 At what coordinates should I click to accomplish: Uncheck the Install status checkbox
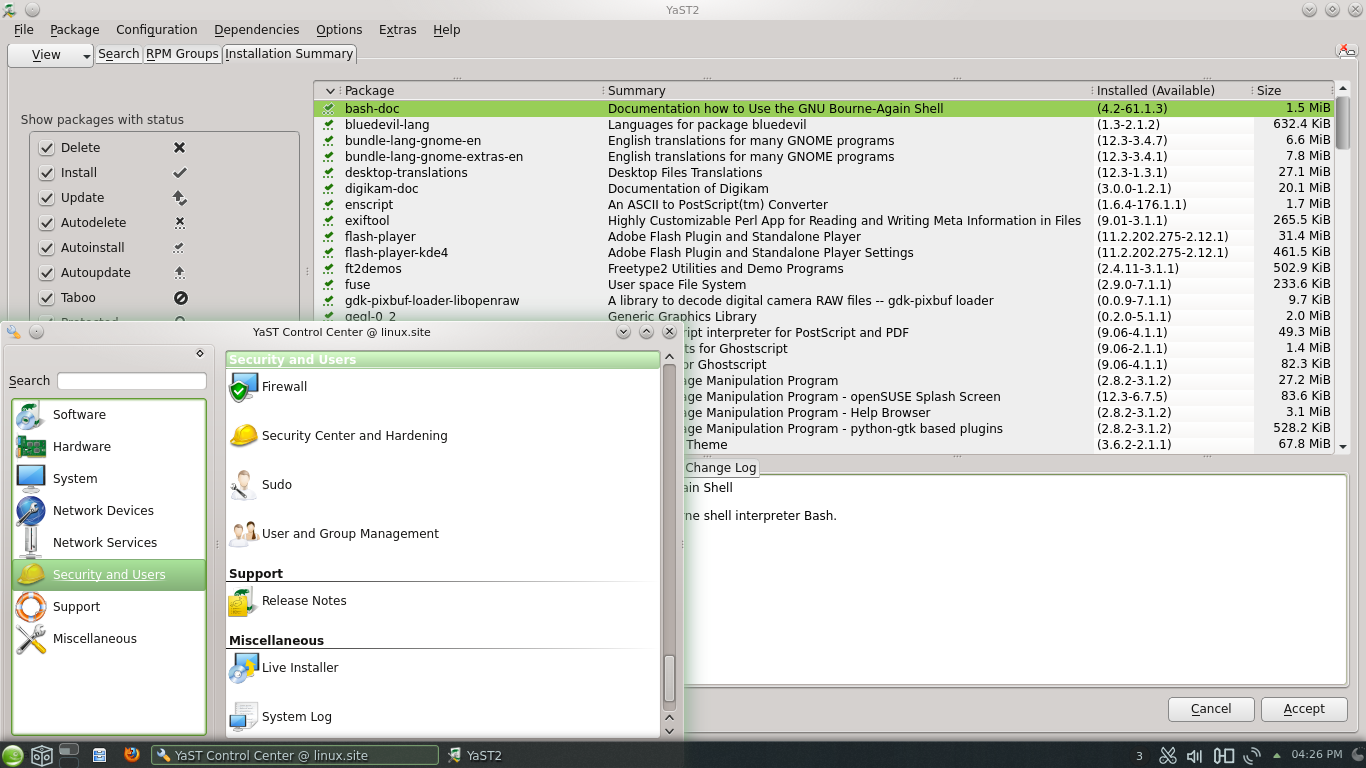point(46,173)
